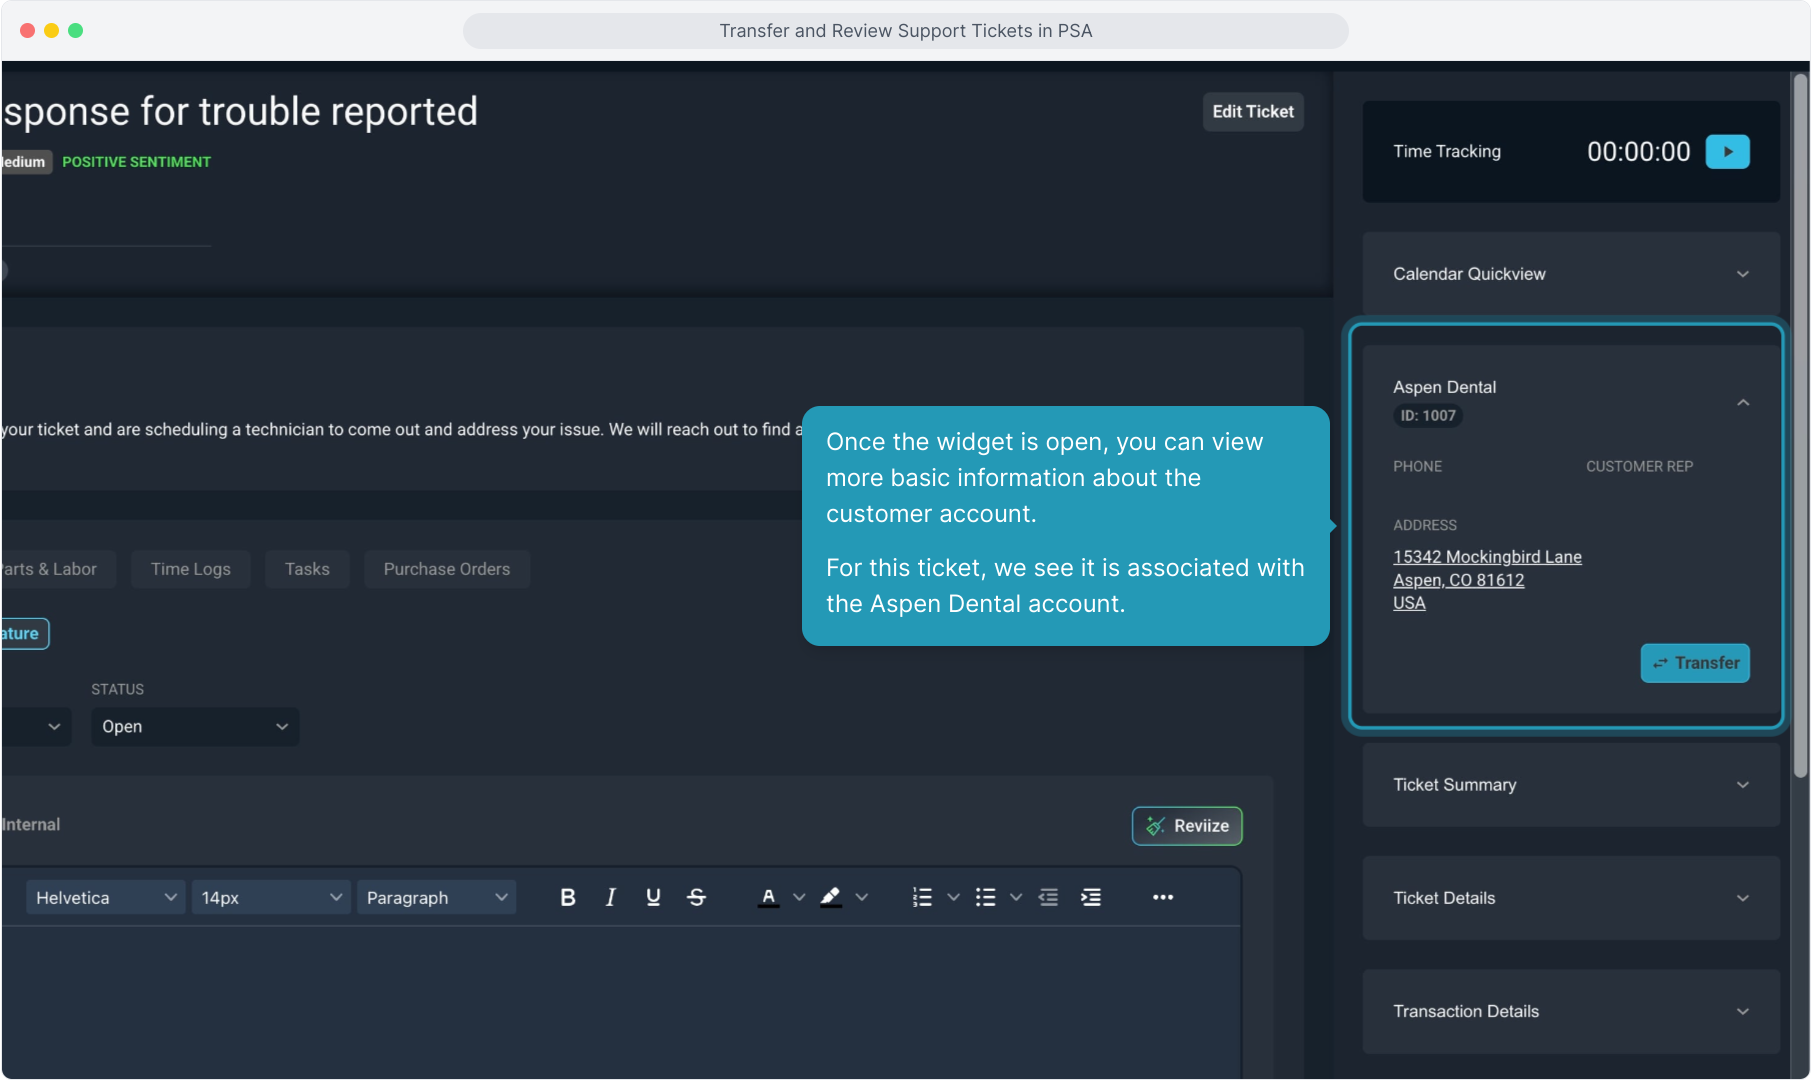Toggle italic text formatting
This screenshot has width=1812, height=1080.
tap(610, 898)
